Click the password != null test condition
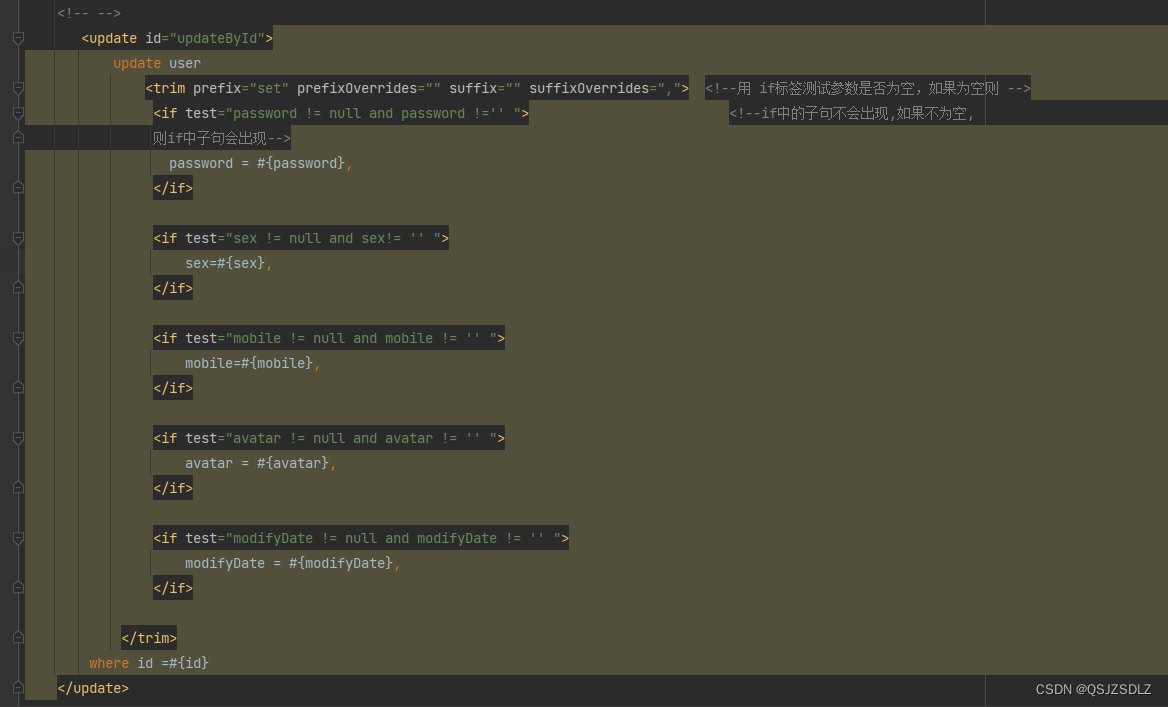Screen dimensions: 1168x707 (373, 113)
